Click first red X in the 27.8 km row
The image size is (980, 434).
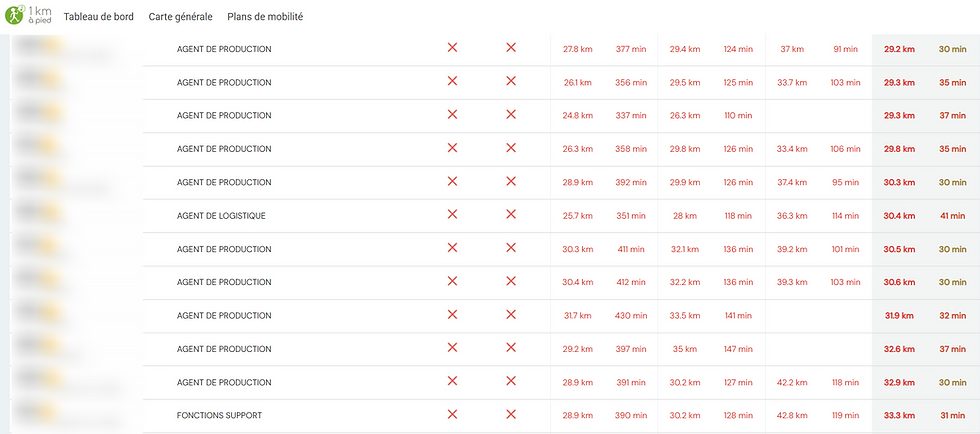click(x=452, y=48)
